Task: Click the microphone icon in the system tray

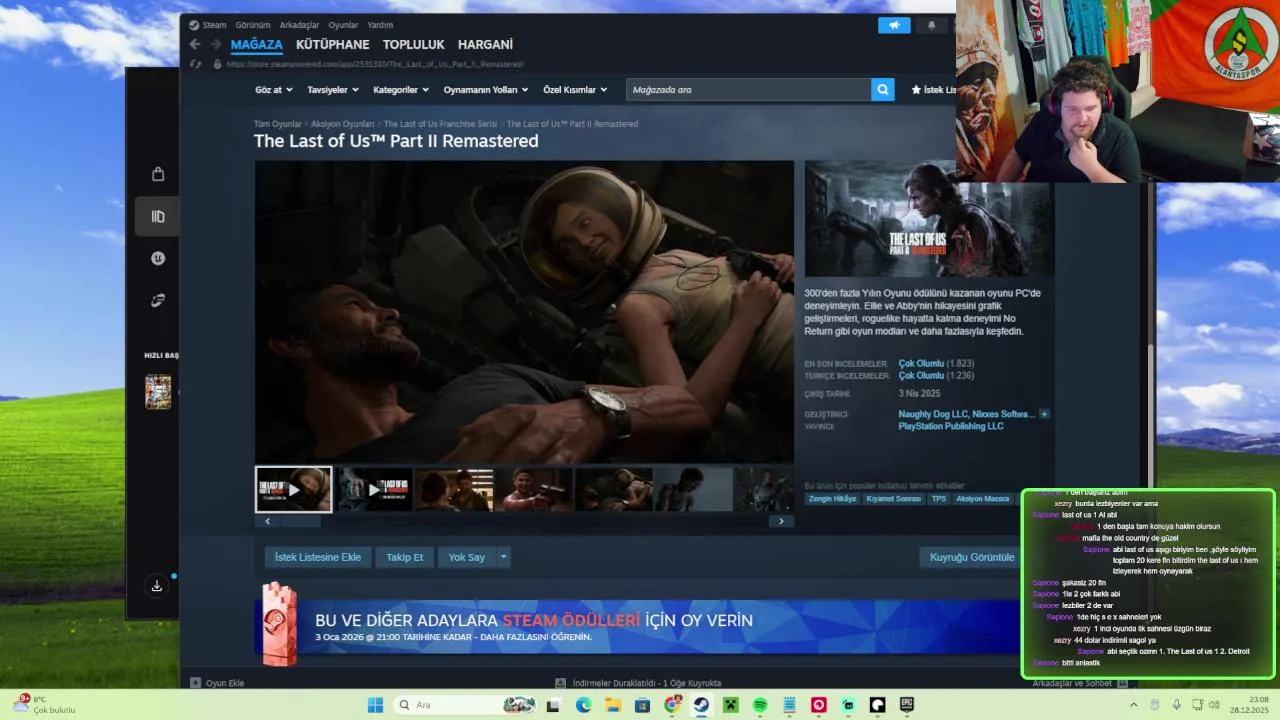Action: pyautogui.click(x=1176, y=705)
